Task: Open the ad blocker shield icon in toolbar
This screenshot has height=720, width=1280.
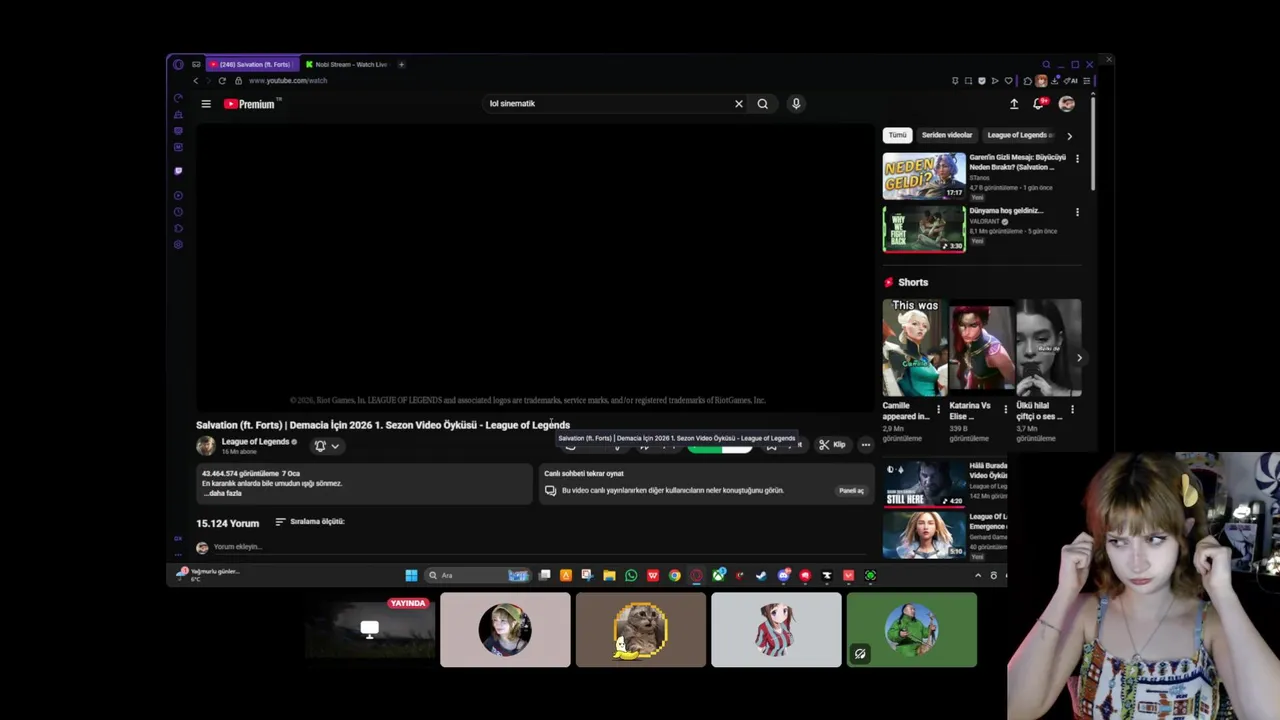Action: 982,81
